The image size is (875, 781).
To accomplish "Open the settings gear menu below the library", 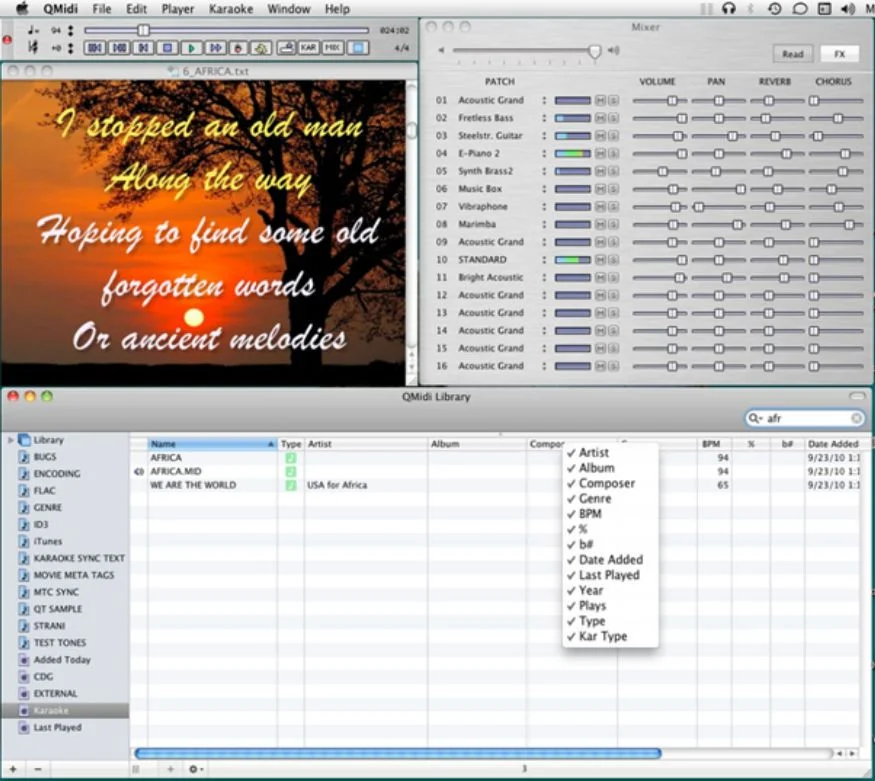I will pos(193,769).
